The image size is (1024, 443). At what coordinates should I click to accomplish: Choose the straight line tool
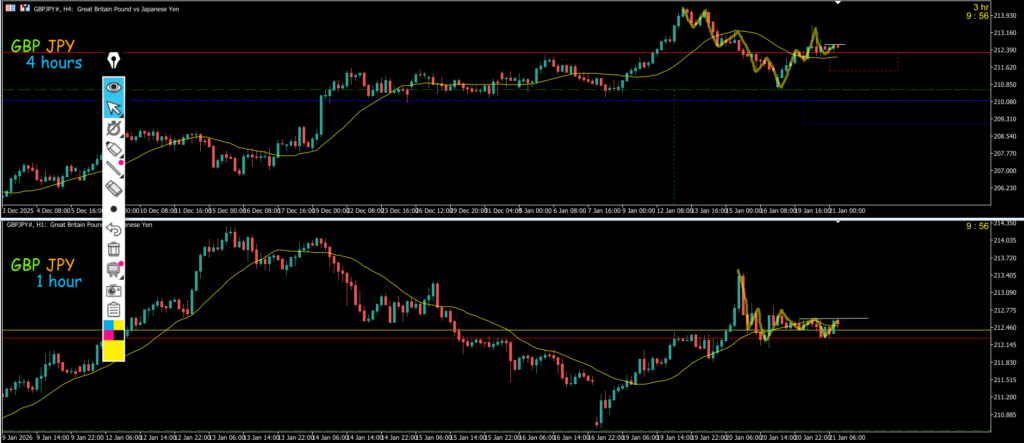[114, 168]
